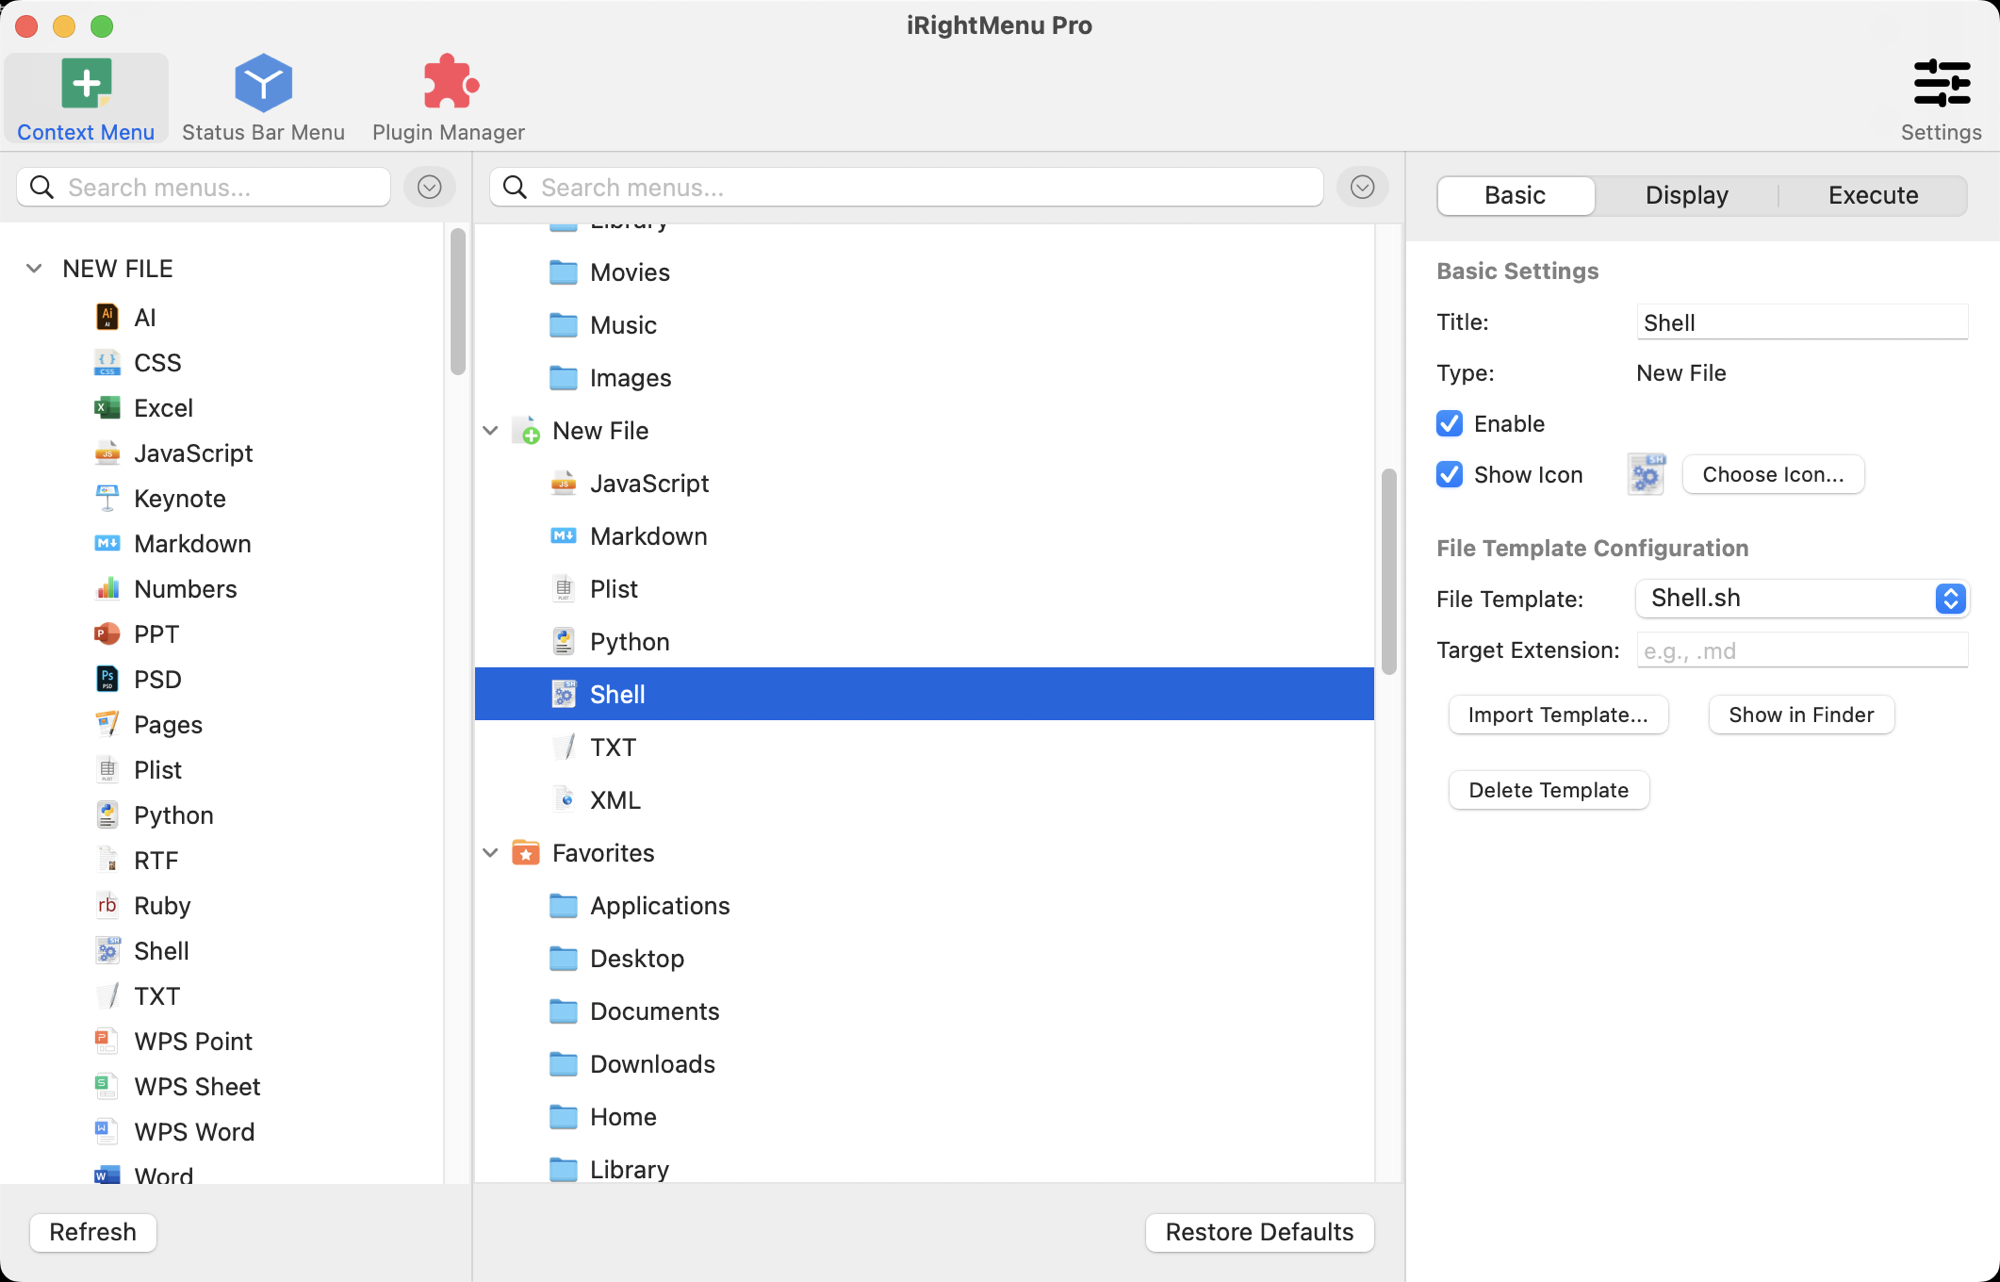Click the left panel scrollbar

pyautogui.click(x=458, y=302)
